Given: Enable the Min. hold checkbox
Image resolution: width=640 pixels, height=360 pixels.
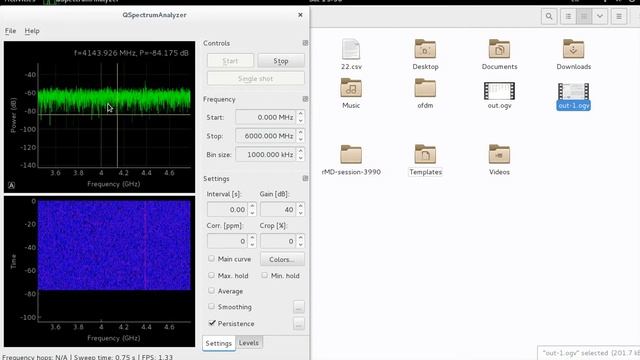Looking at the screenshot, I should (x=264, y=275).
